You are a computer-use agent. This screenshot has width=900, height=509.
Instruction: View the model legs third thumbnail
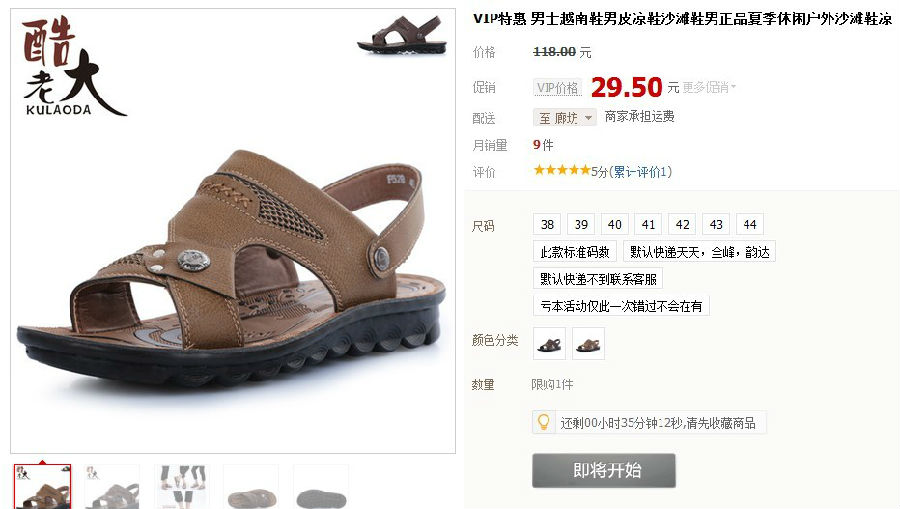click(x=182, y=486)
